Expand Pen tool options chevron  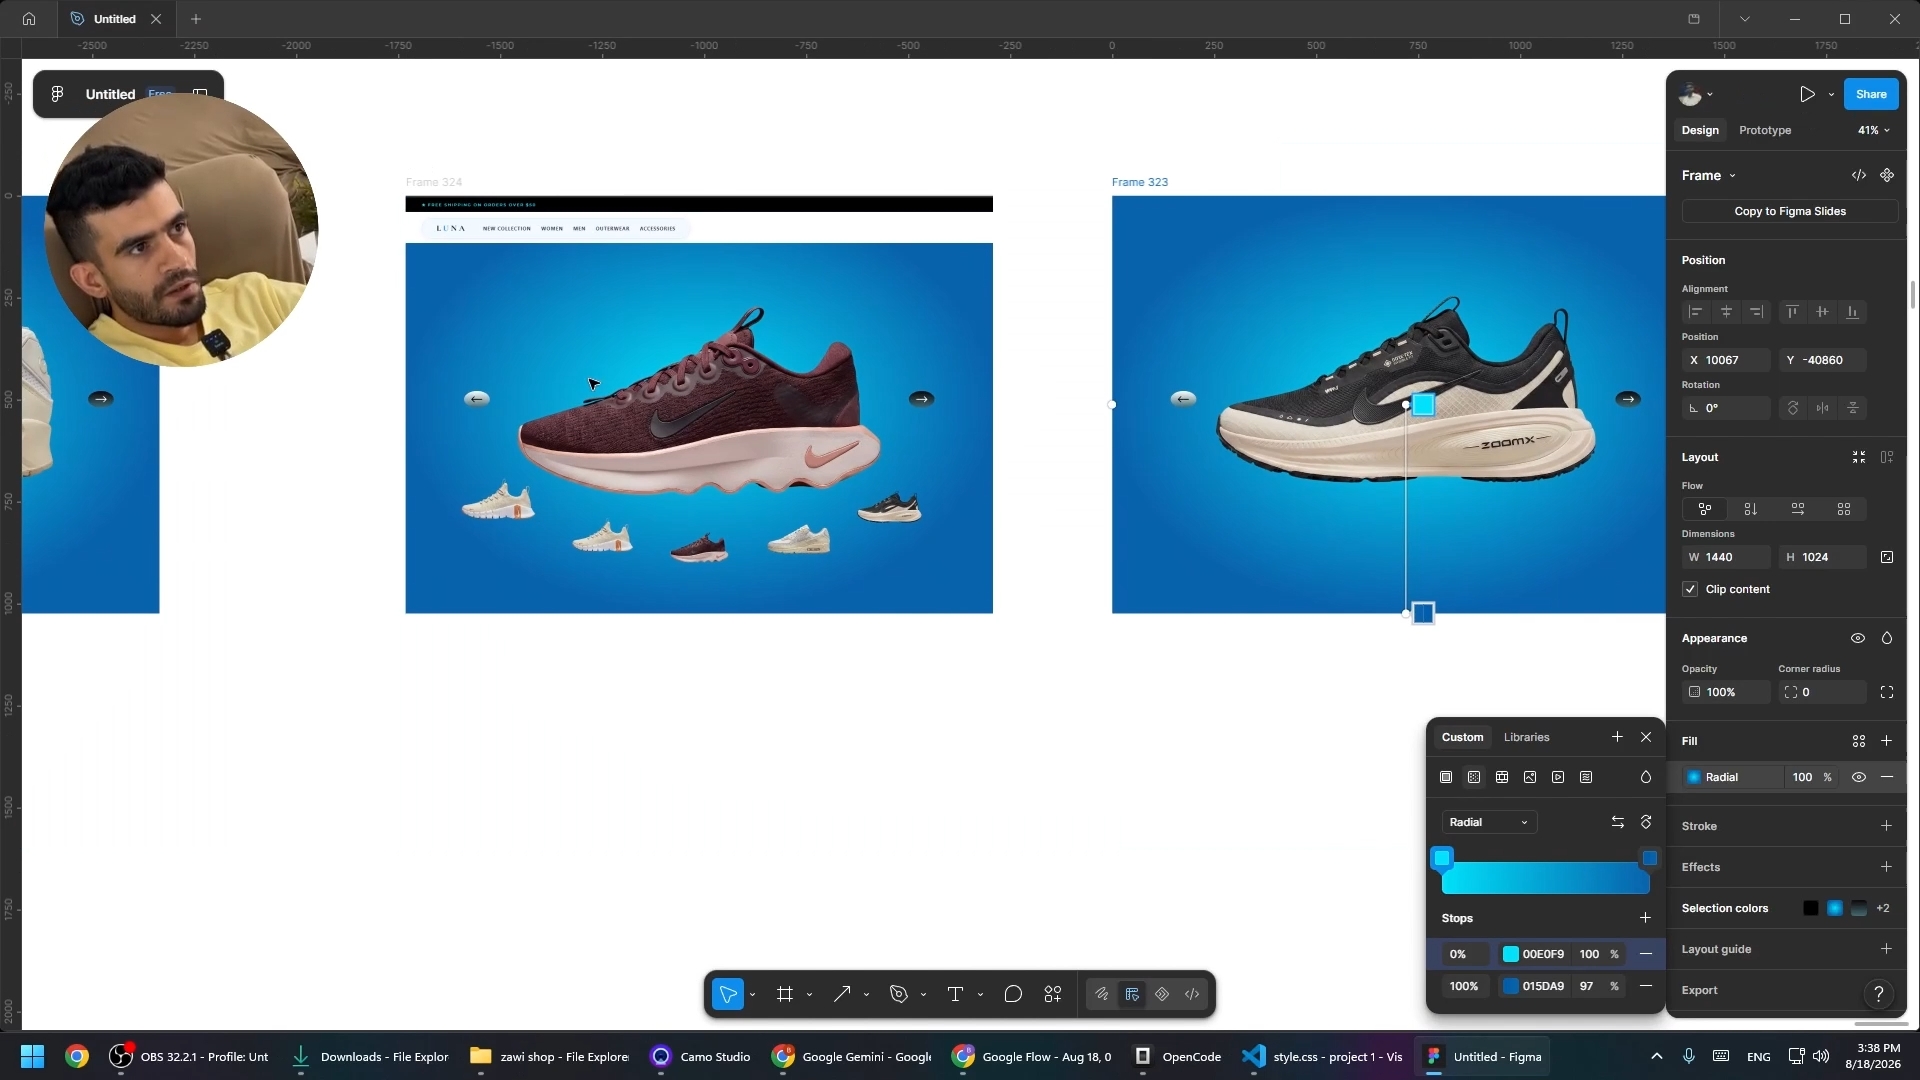[x=923, y=994]
